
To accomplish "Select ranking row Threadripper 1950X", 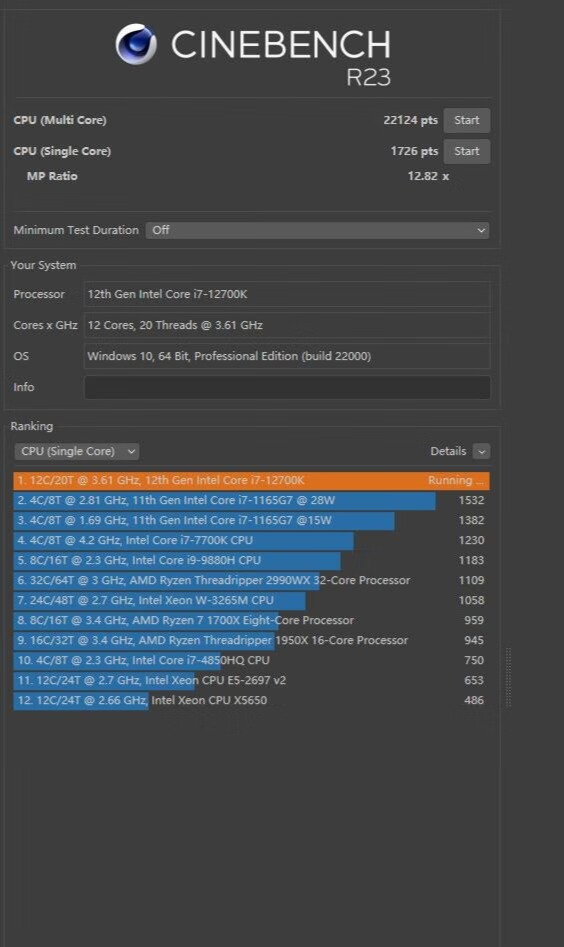I will (251, 640).
